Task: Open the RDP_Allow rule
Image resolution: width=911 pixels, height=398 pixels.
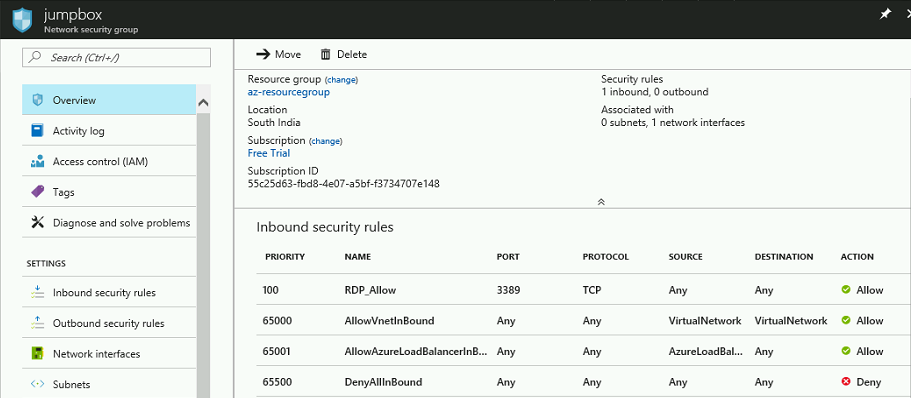Action: point(372,290)
